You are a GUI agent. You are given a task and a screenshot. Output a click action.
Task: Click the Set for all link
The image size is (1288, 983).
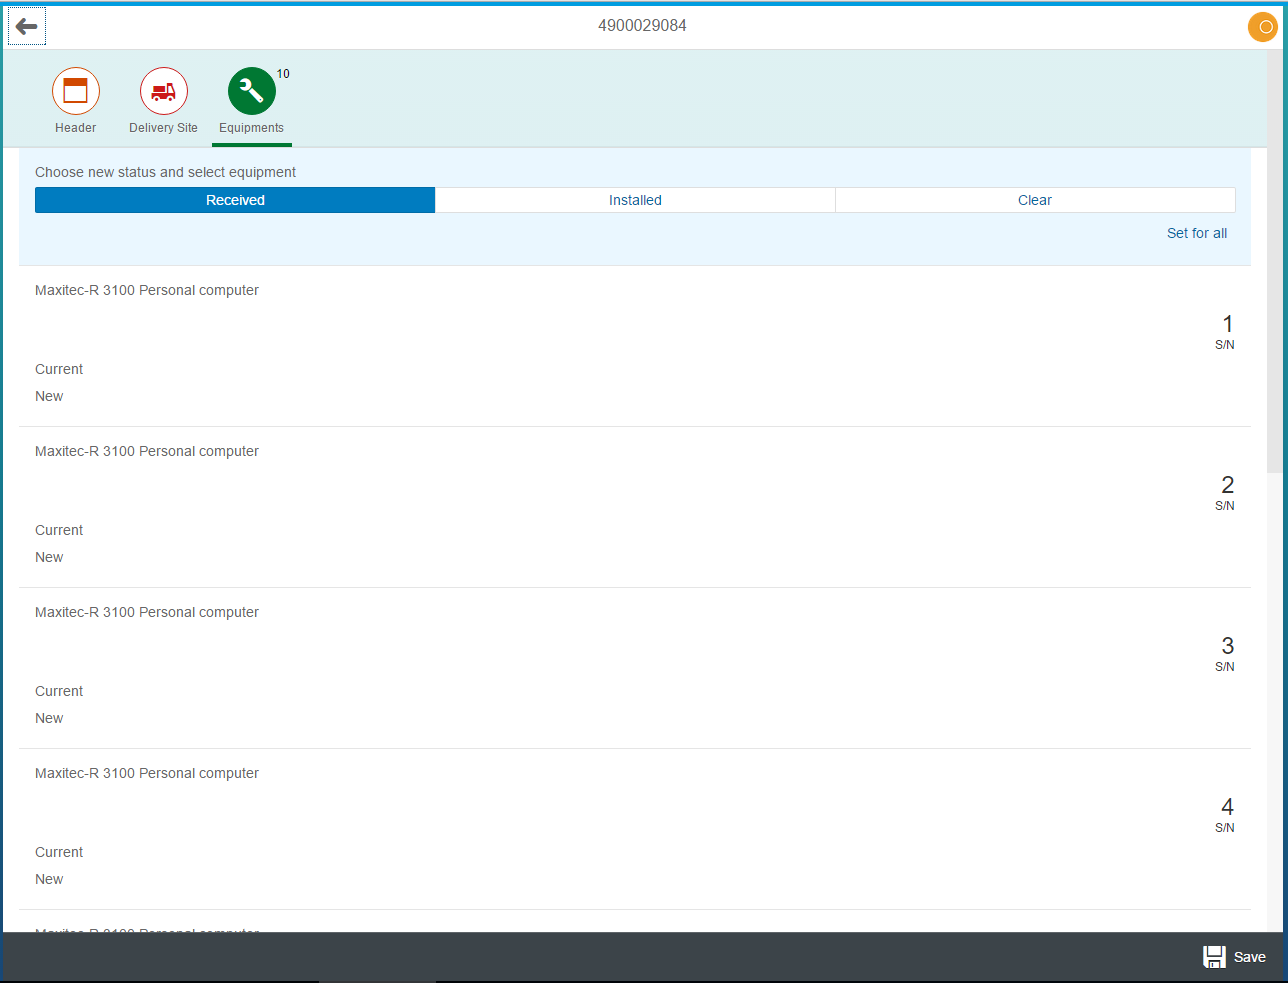tap(1197, 233)
